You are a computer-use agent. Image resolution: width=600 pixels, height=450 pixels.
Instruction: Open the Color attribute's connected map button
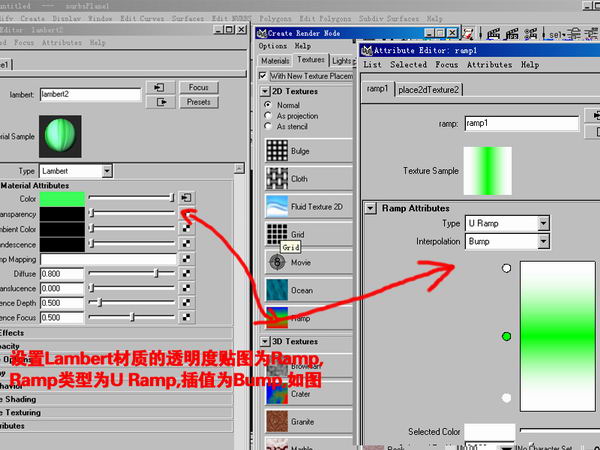point(186,197)
